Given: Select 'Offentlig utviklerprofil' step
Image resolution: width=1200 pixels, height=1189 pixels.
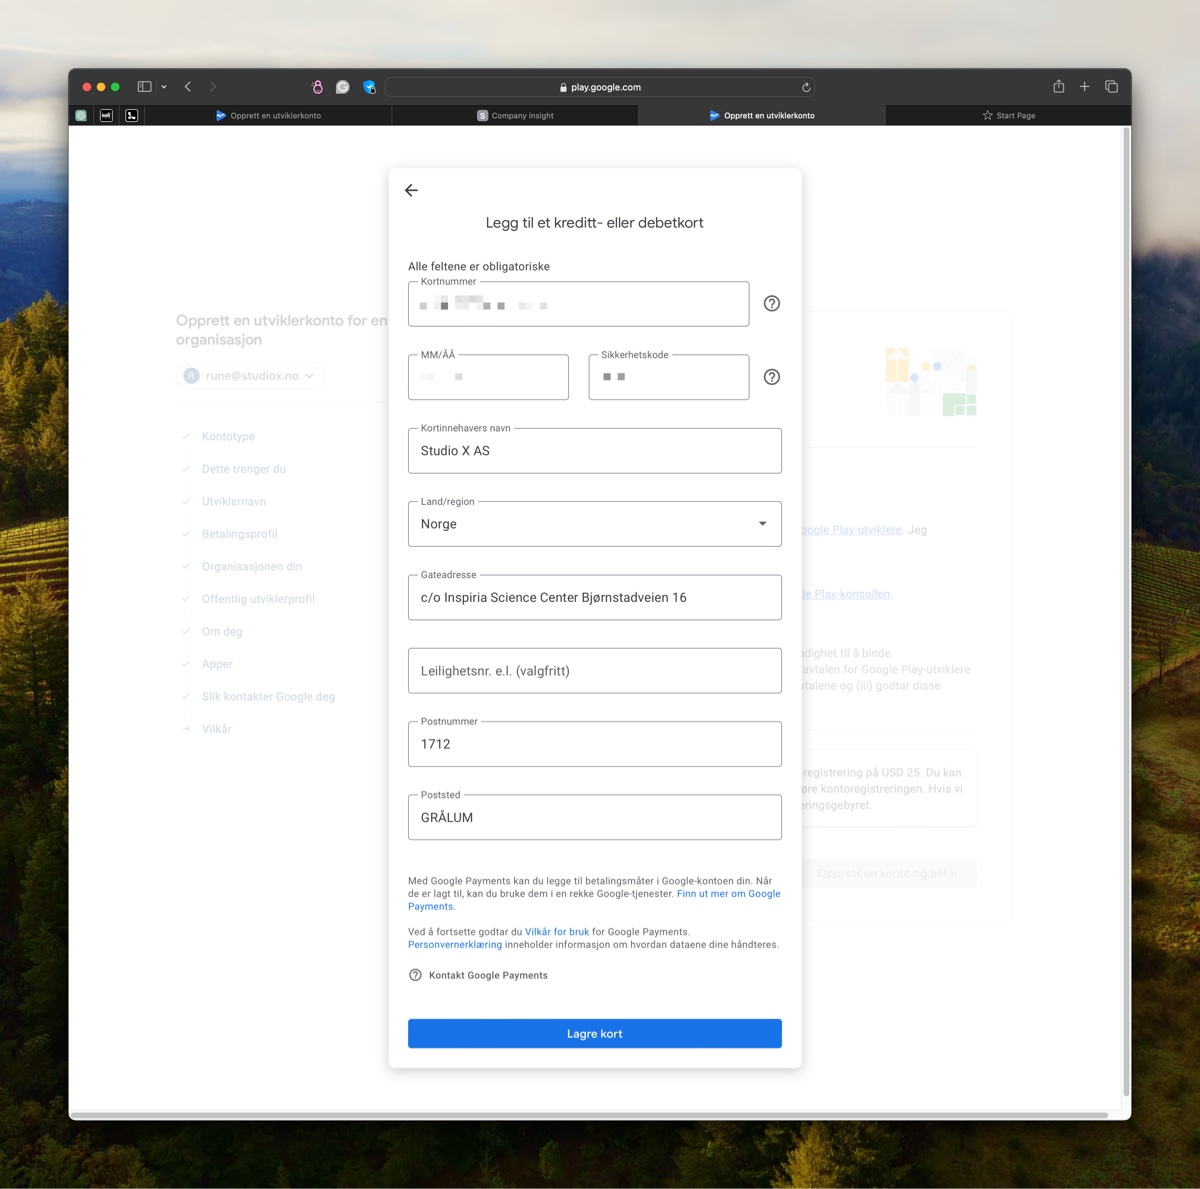Looking at the screenshot, I should pyautogui.click(x=258, y=599).
